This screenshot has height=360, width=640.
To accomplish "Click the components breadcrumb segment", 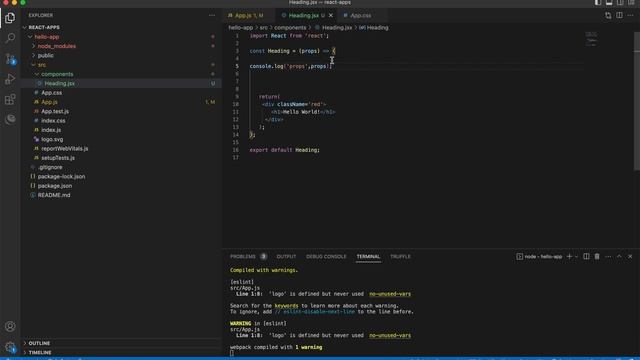I will coord(290,28).
